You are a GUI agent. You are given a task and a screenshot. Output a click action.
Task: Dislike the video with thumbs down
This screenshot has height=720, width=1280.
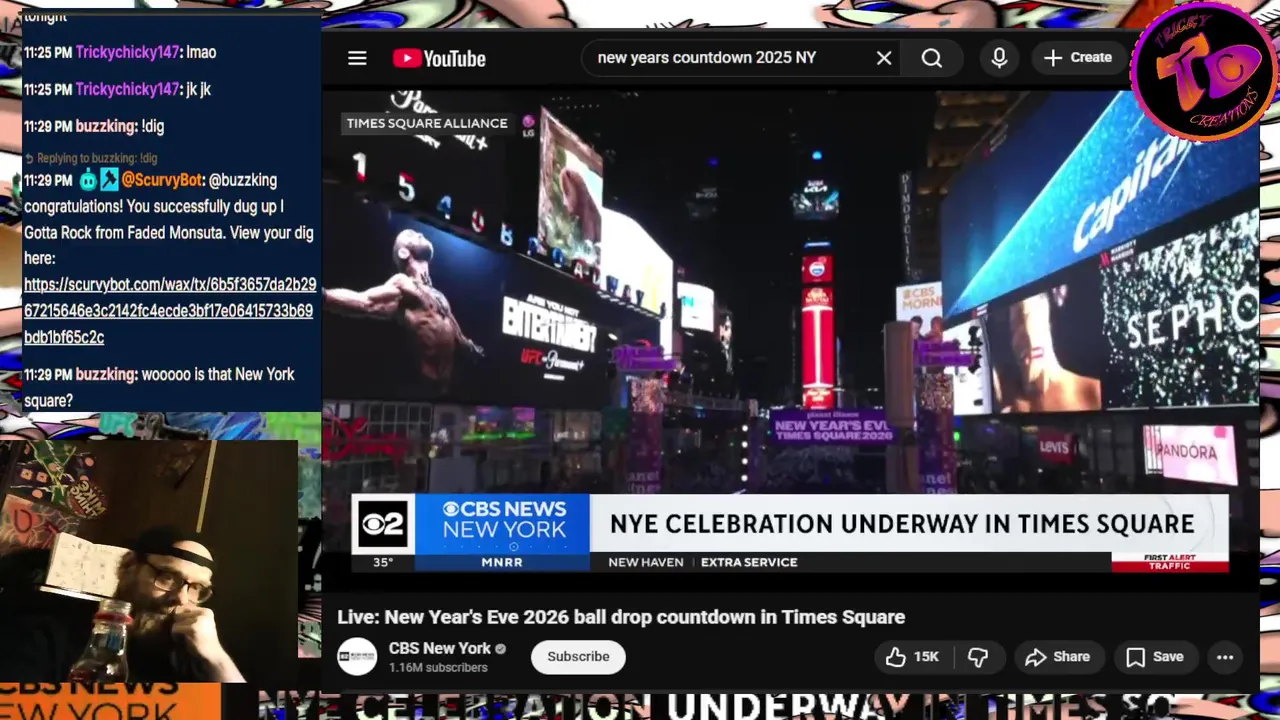click(978, 657)
